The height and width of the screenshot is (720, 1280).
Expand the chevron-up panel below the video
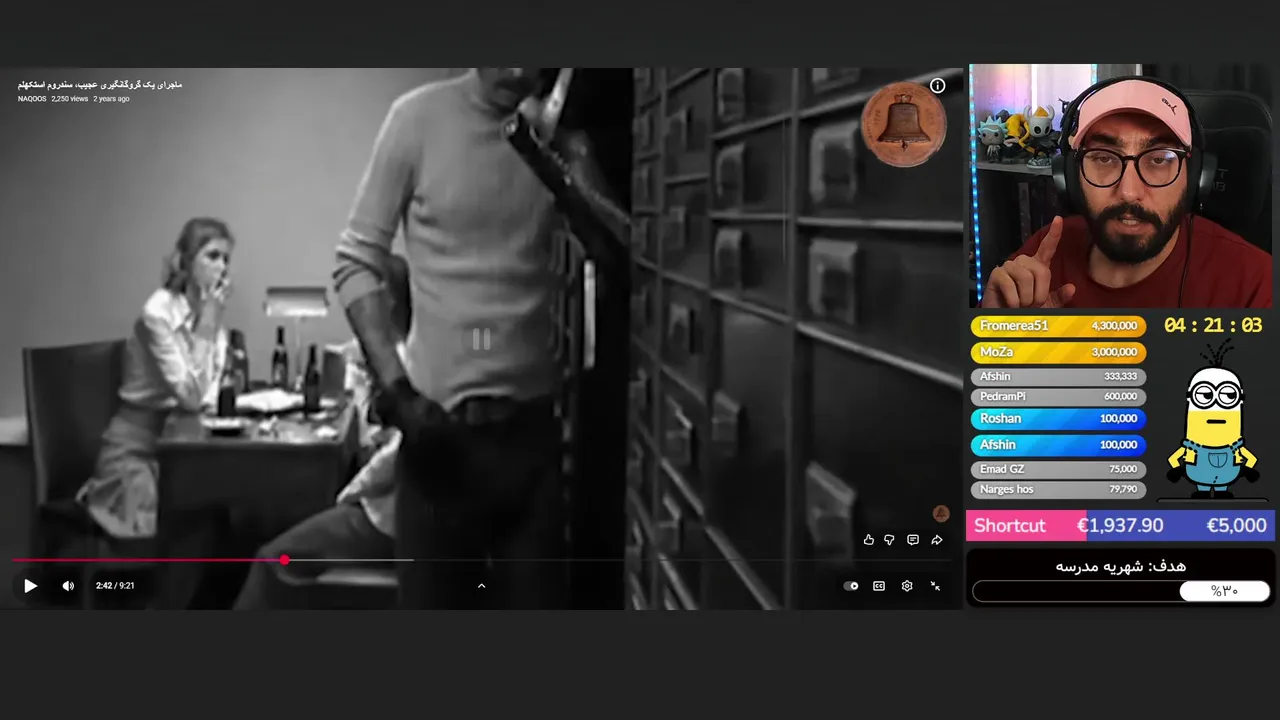[481, 586]
